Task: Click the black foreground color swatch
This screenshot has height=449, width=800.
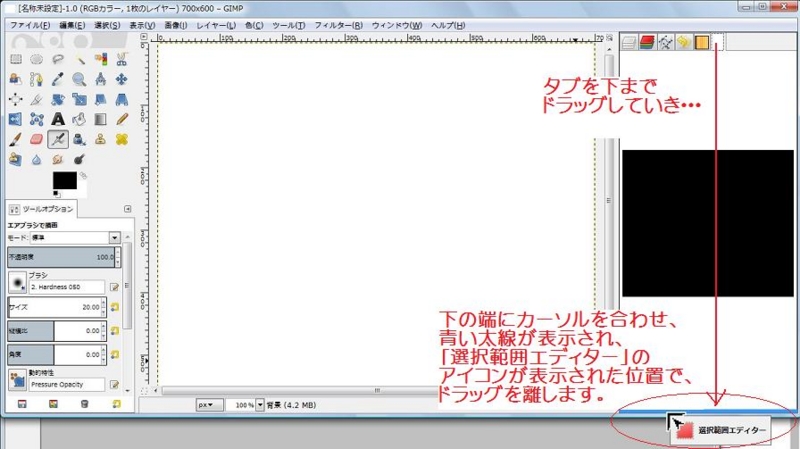Action: pos(64,180)
